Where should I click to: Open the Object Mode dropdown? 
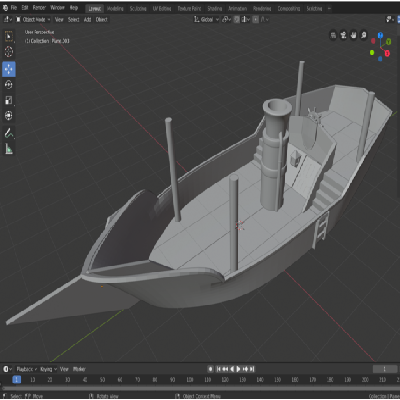[x=33, y=20]
